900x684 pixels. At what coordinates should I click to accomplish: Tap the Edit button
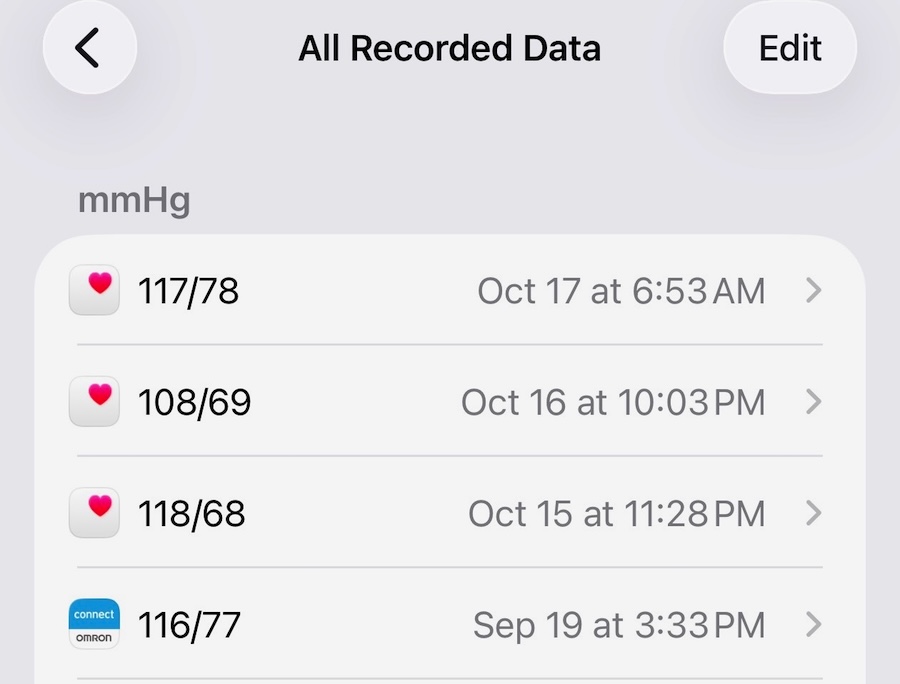tap(790, 48)
